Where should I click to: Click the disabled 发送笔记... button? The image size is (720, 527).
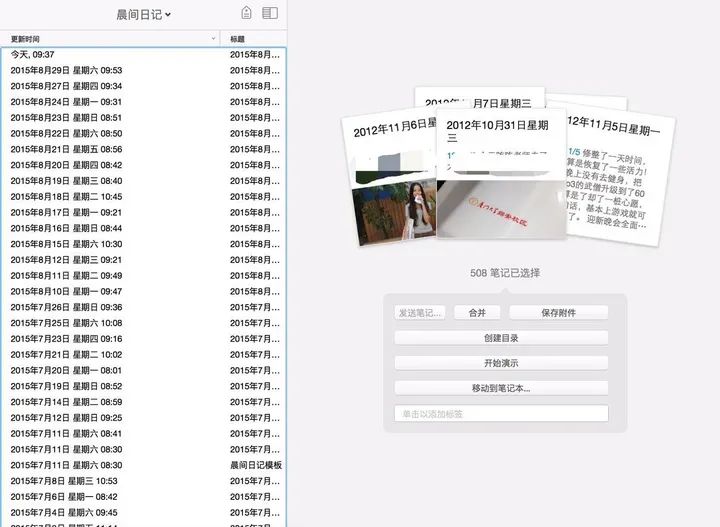[420, 313]
